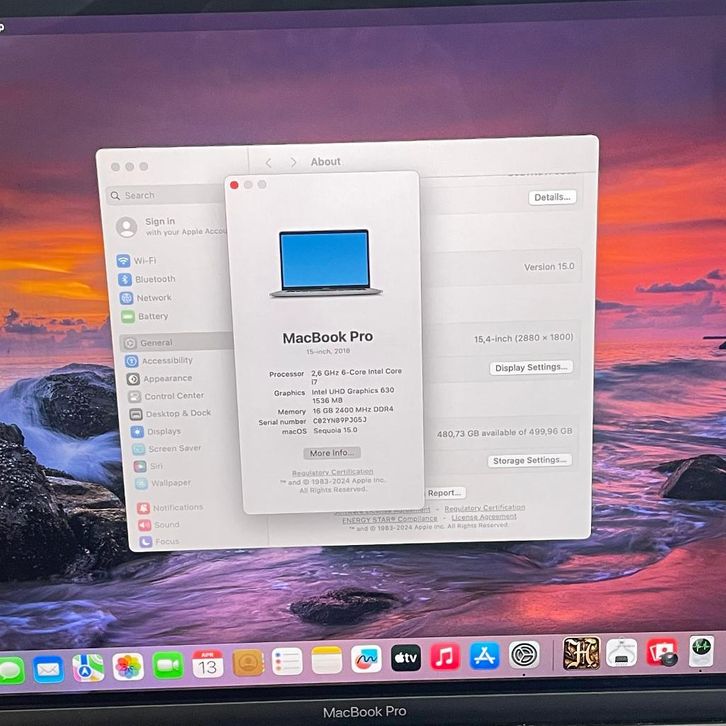
Task: Open Apple TV app in Dock
Action: click(405, 658)
